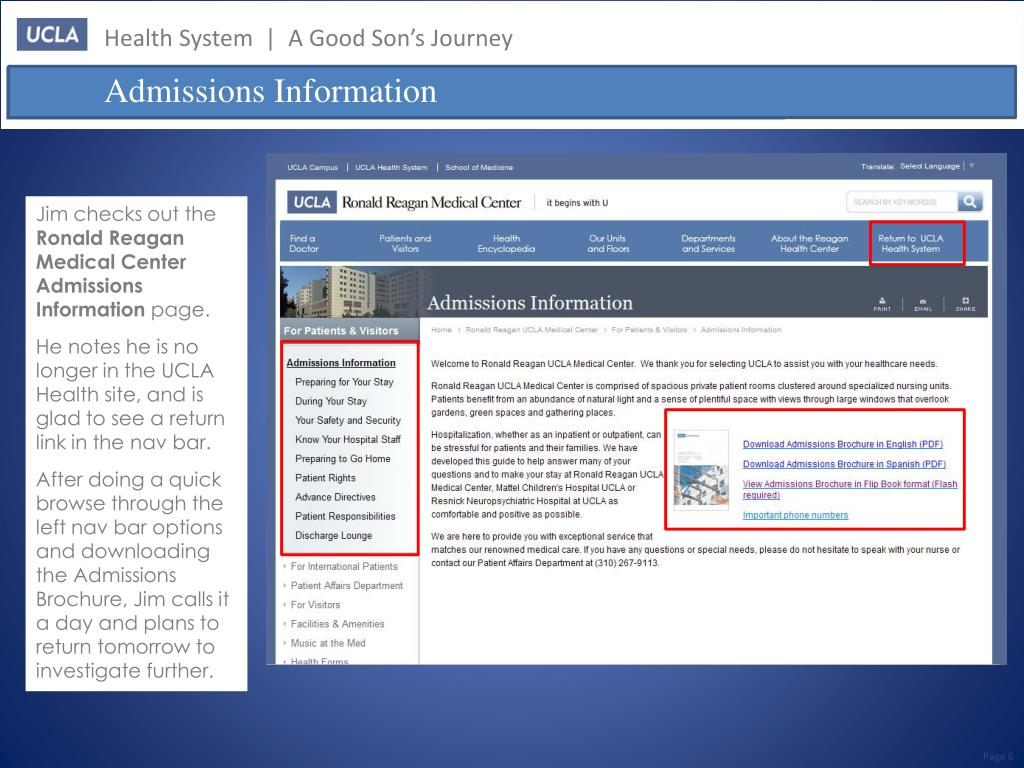Click the Email icon
The image size is (1024, 768).
pyautogui.click(x=923, y=304)
